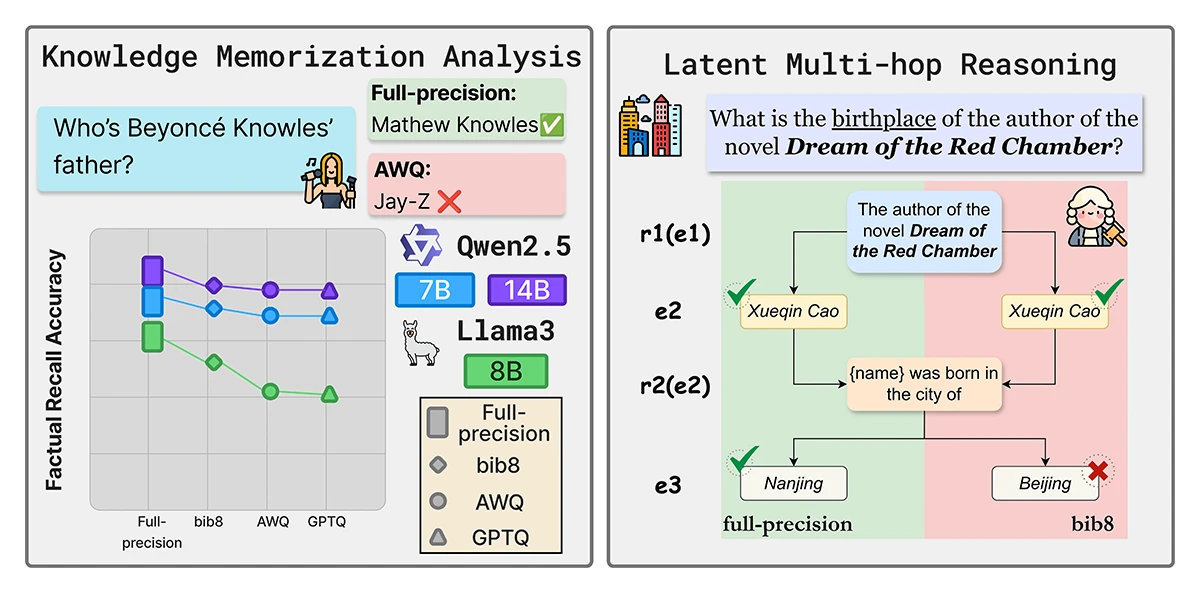Click the '{name} was born in the city of' box

point(924,384)
